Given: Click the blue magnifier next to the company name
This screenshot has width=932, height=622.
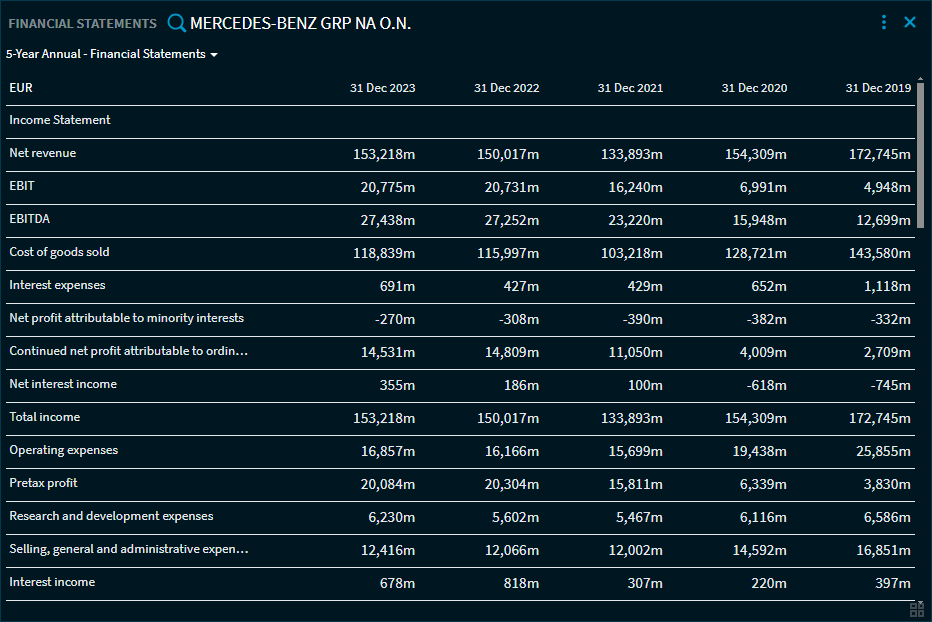Looking at the screenshot, I should 177,22.
